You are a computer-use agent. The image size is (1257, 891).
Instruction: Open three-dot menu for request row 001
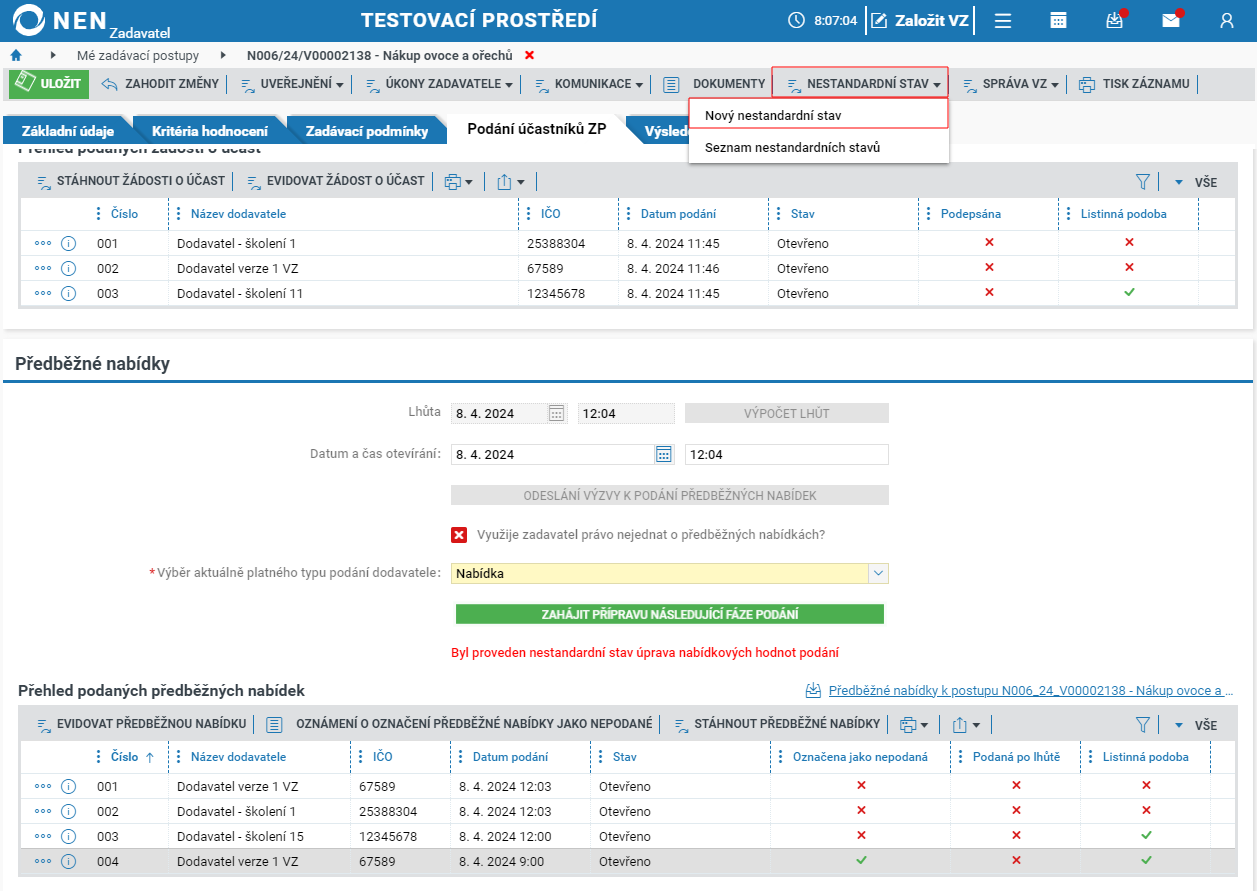click(x=43, y=244)
